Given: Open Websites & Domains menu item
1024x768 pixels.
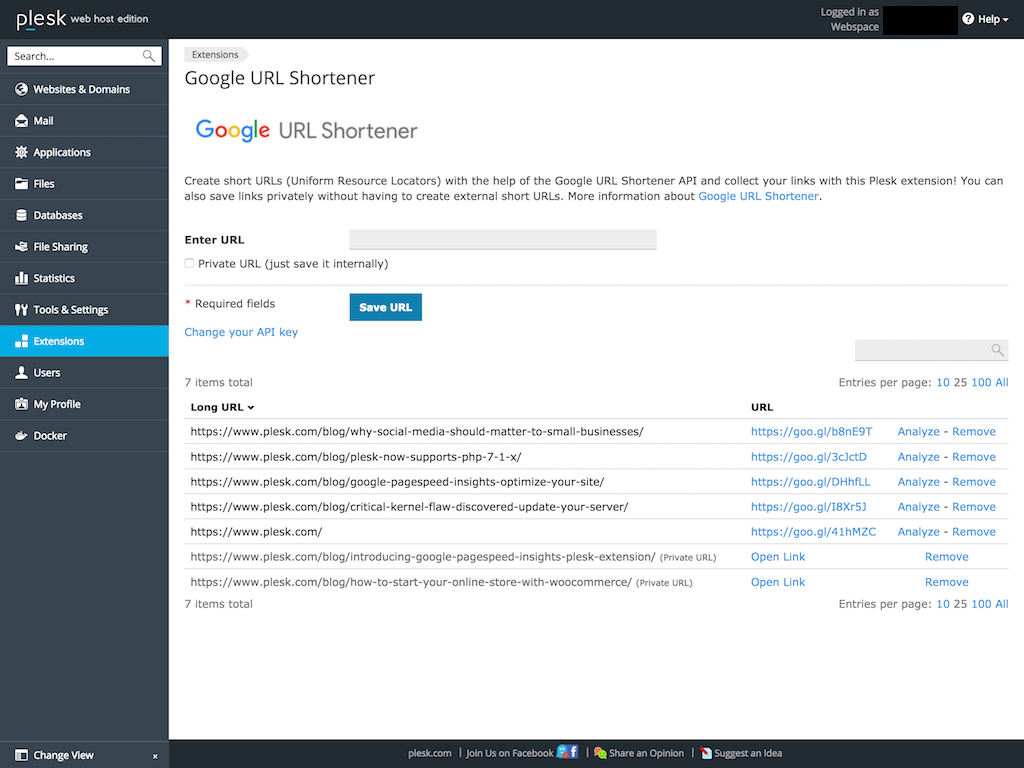Looking at the screenshot, I should point(84,89).
